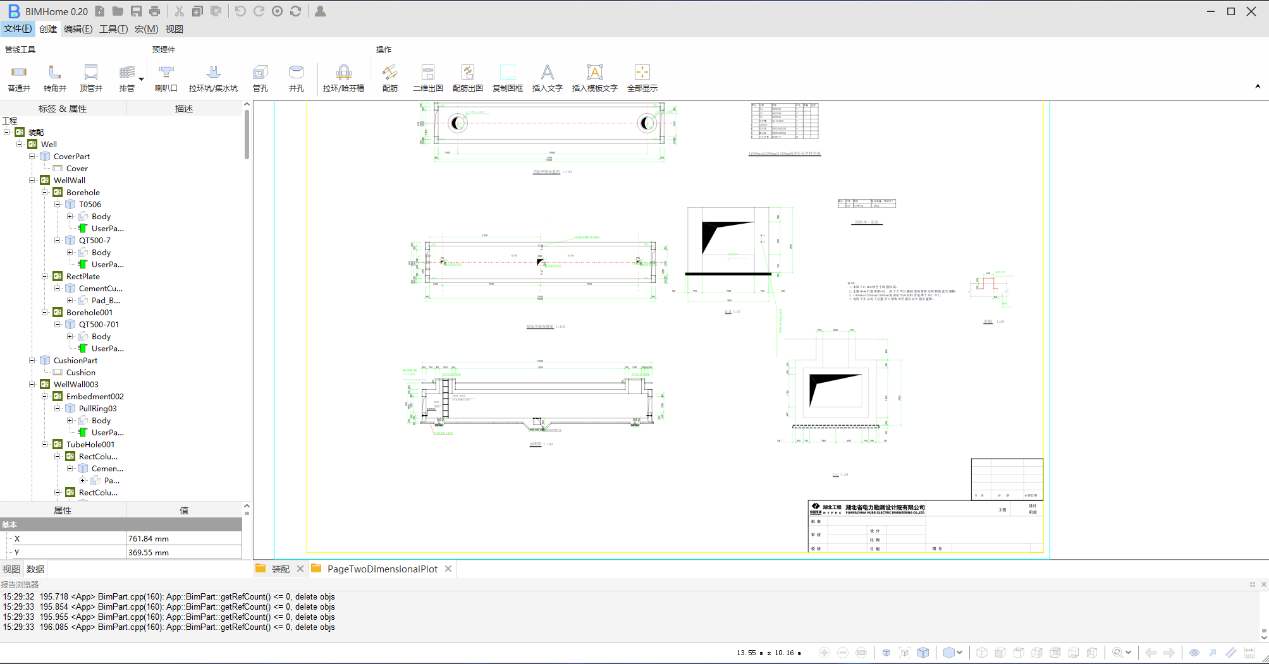Switch to PageTwoDimensionalPlot tab
Viewport: 1269px width, 664px height.
click(x=382, y=568)
